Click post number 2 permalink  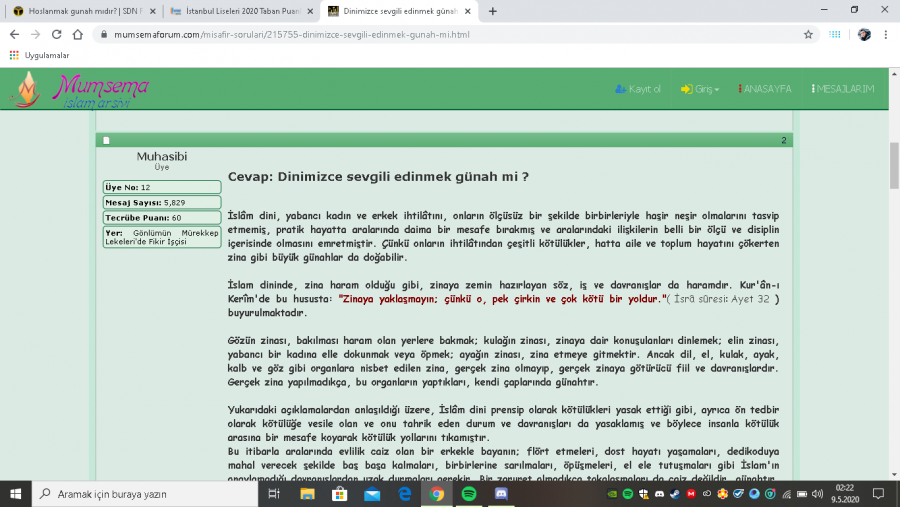783,141
